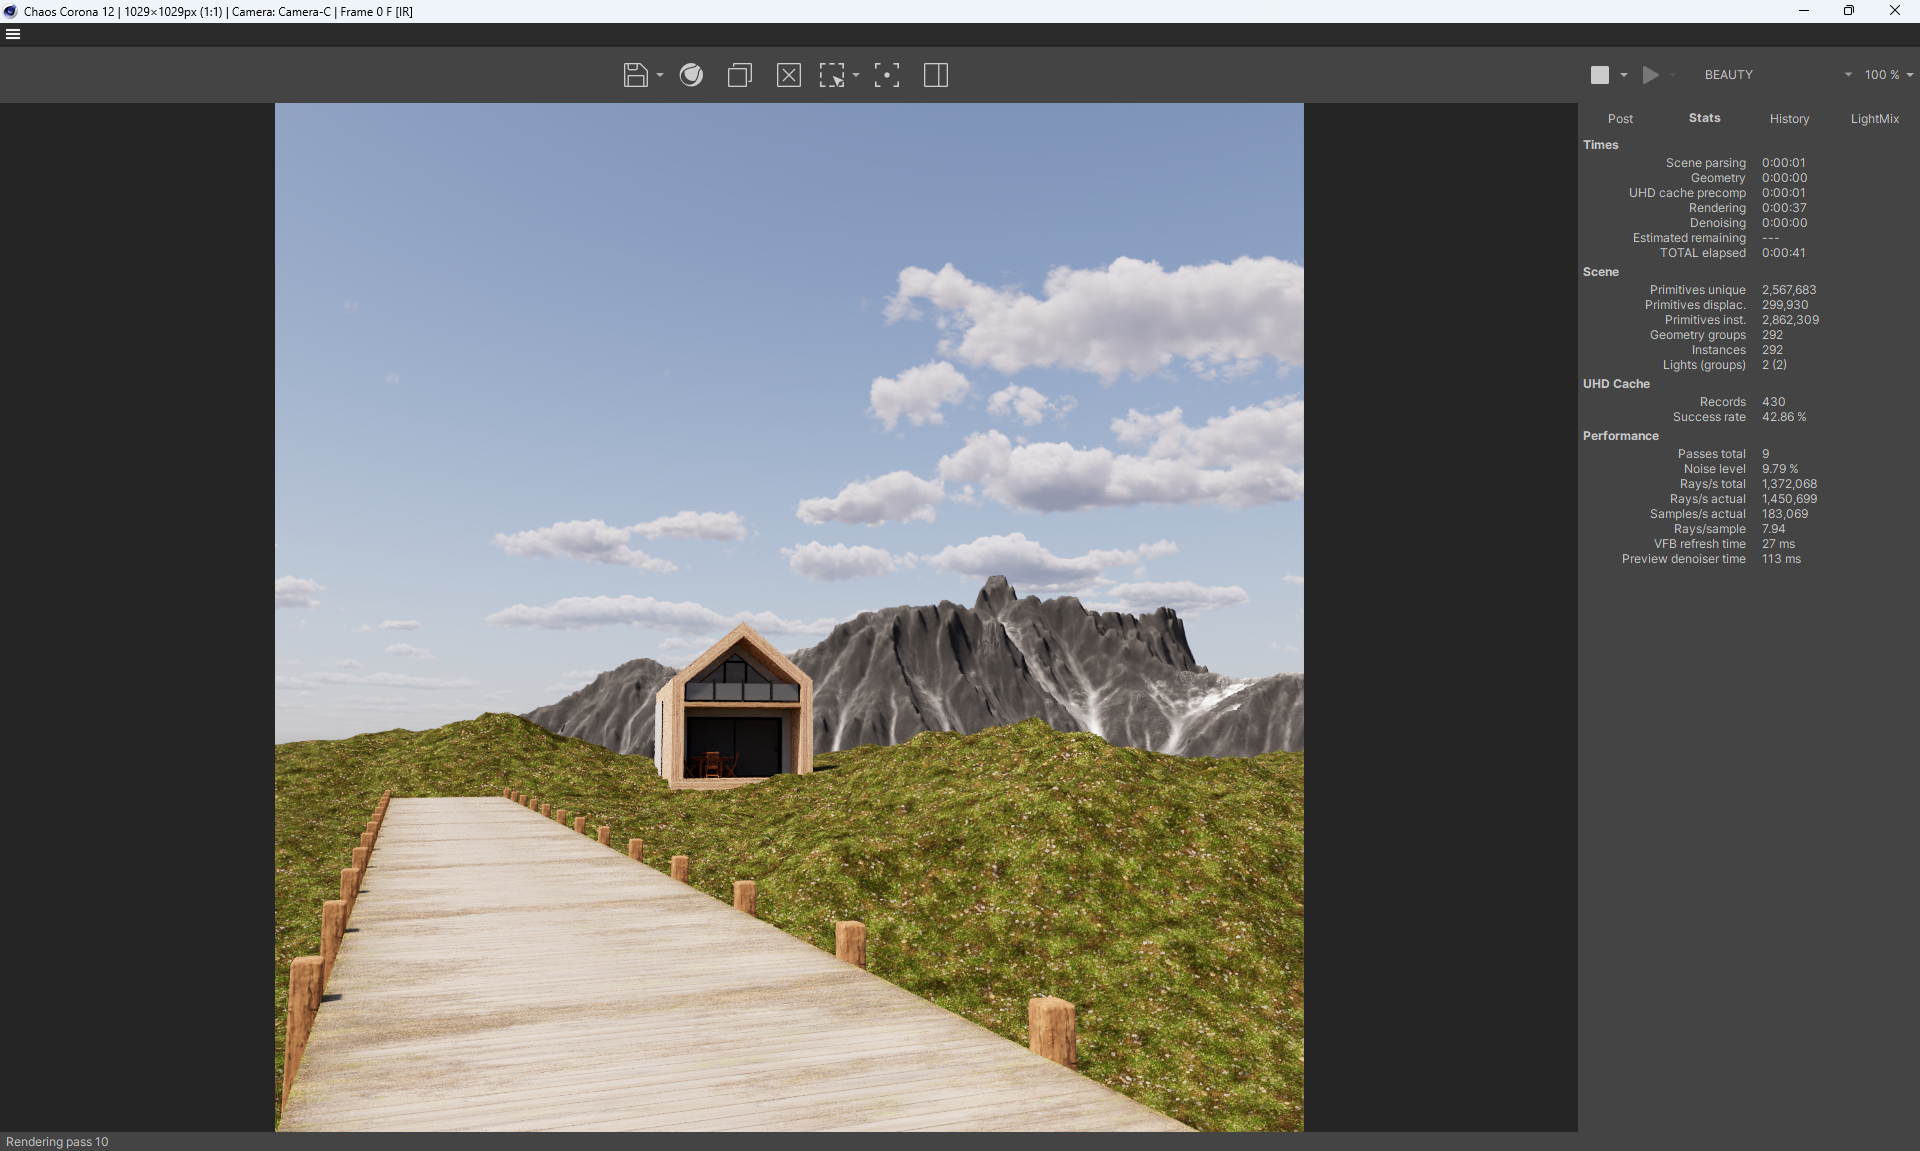Expand the region selection dropdown arrow

tap(856, 75)
